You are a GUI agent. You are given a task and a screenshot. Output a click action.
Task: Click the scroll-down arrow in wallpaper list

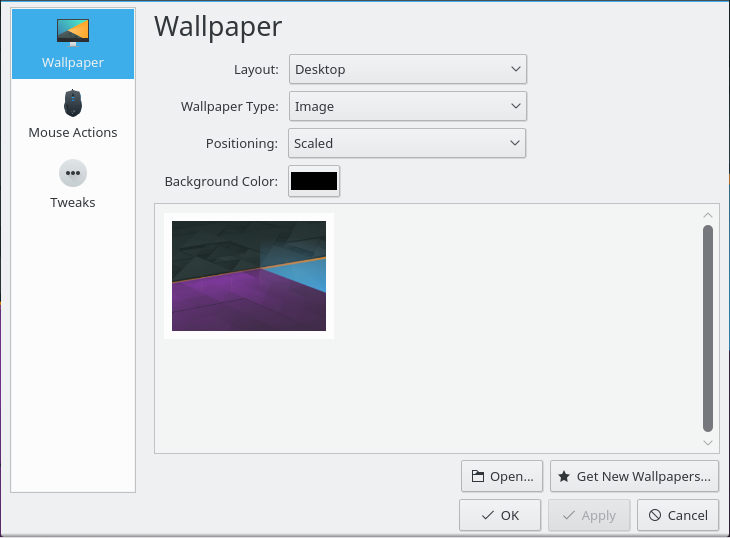pyautogui.click(x=708, y=442)
